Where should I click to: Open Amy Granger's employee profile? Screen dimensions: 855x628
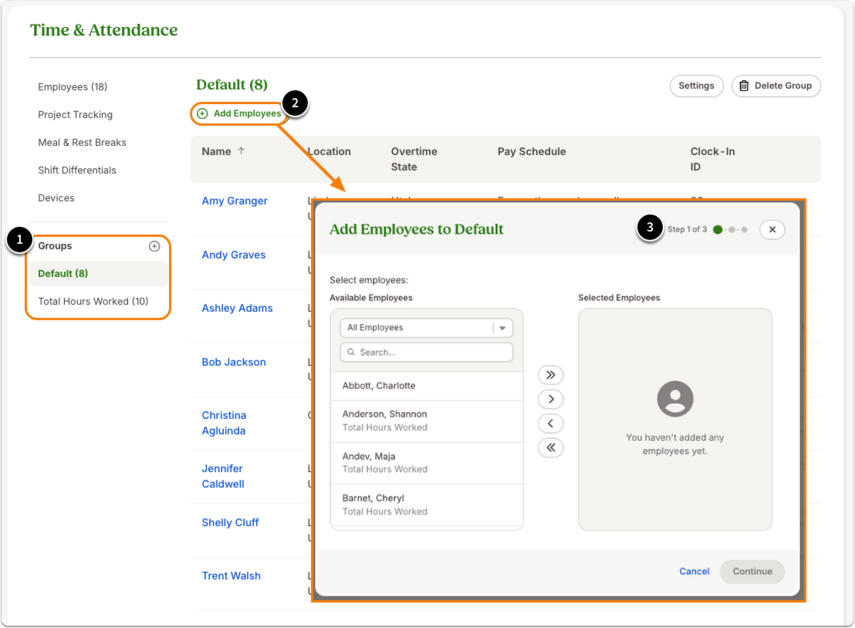point(234,201)
